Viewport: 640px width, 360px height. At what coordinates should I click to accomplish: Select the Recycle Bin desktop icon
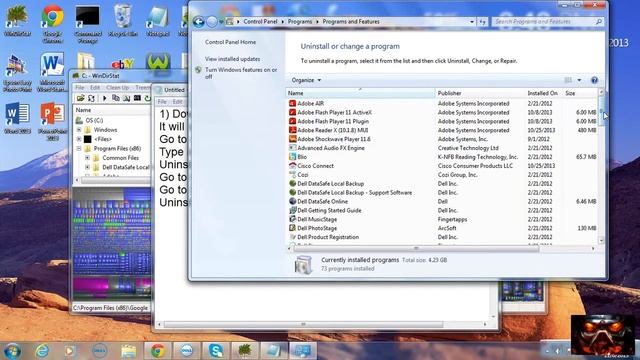pos(123,20)
